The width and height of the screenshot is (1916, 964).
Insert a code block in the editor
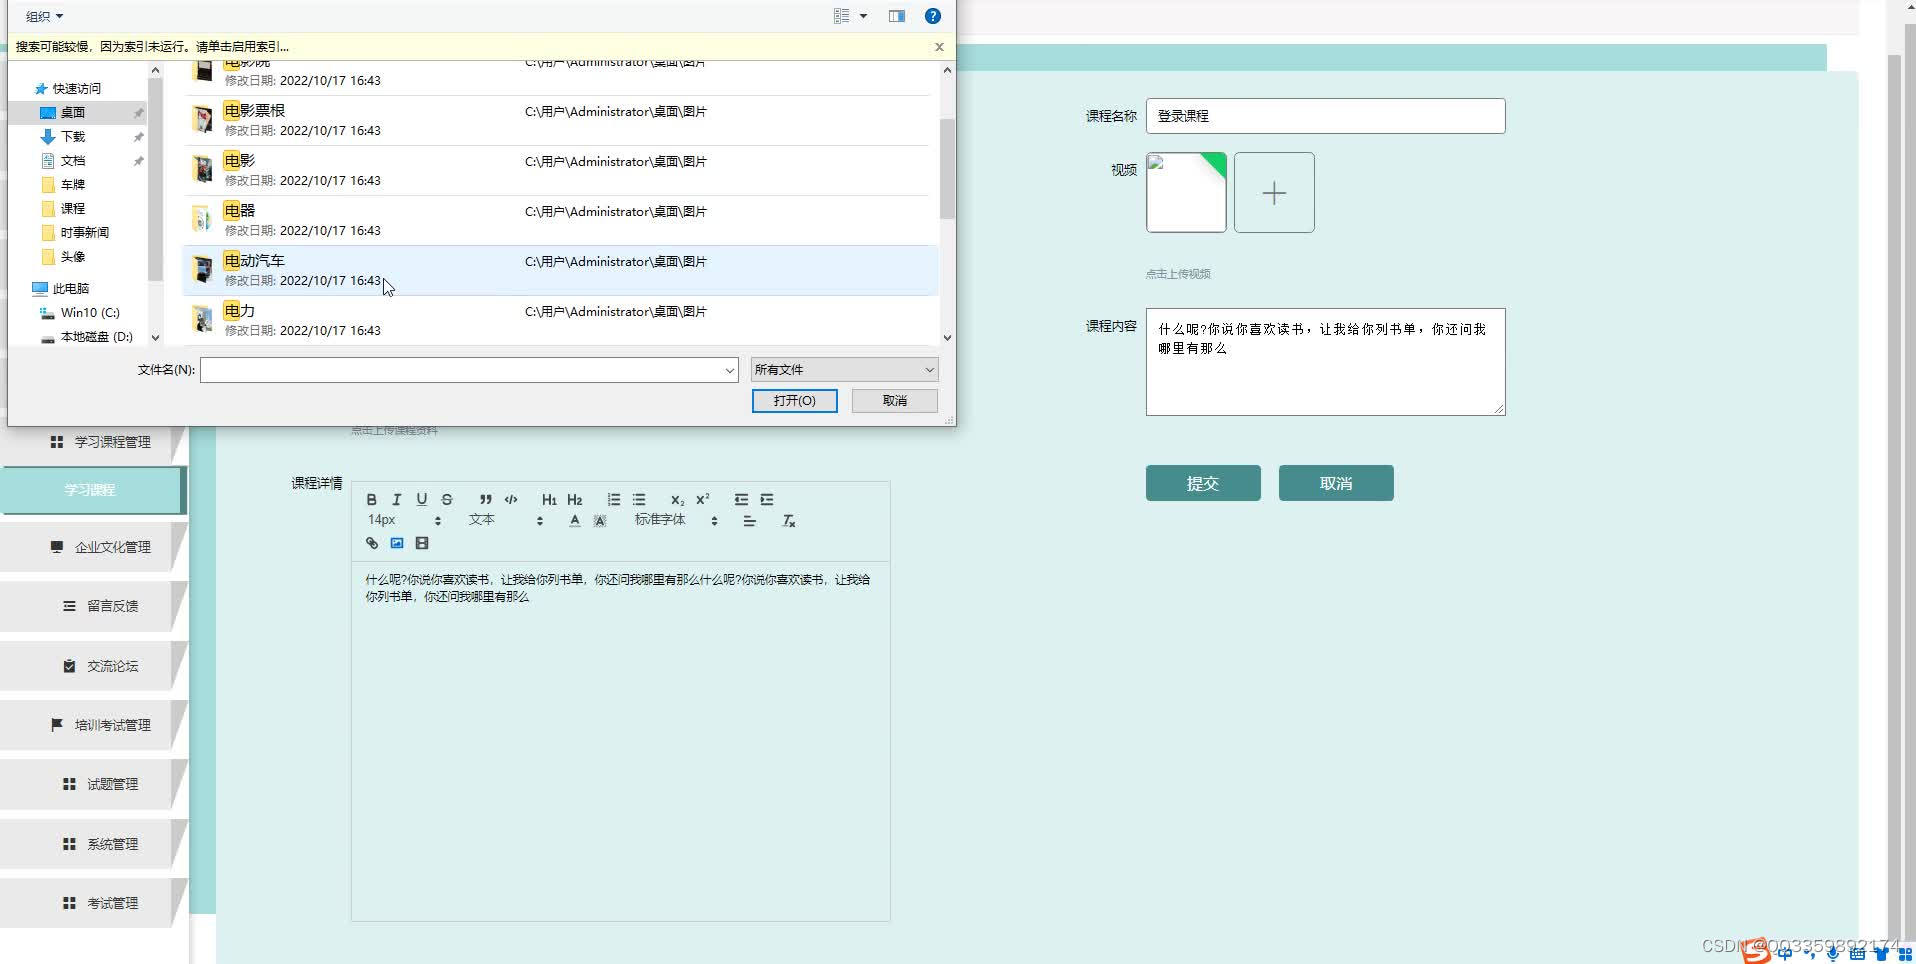pyautogui.click(x=511, y=499)
